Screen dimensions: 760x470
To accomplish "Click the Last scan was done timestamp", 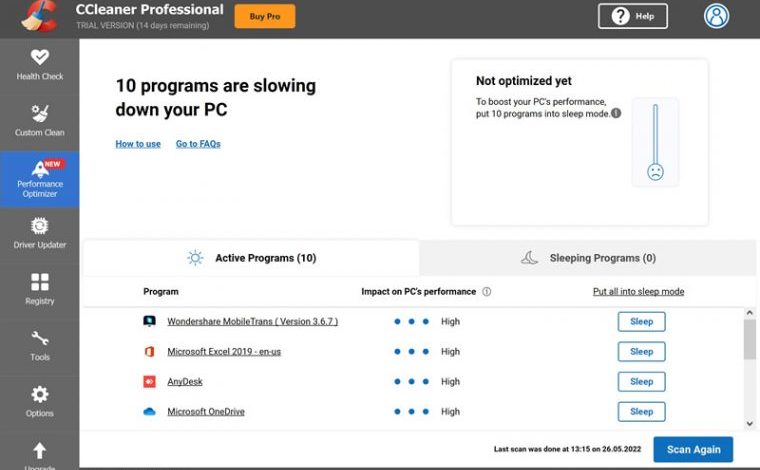I will [567, 449].
